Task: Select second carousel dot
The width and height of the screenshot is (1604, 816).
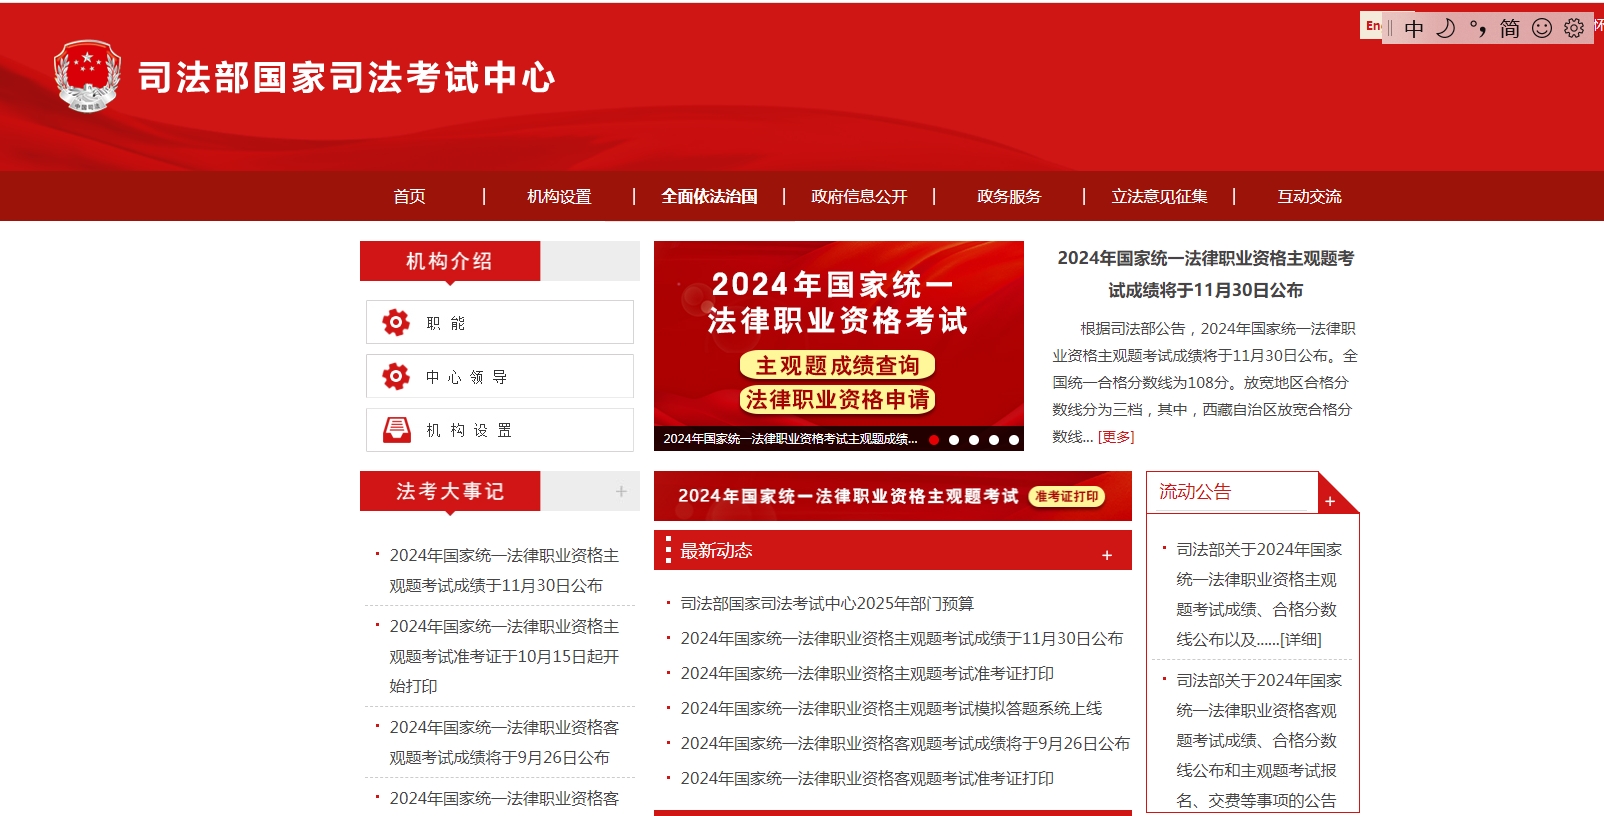Action: (x=954, y=439)
